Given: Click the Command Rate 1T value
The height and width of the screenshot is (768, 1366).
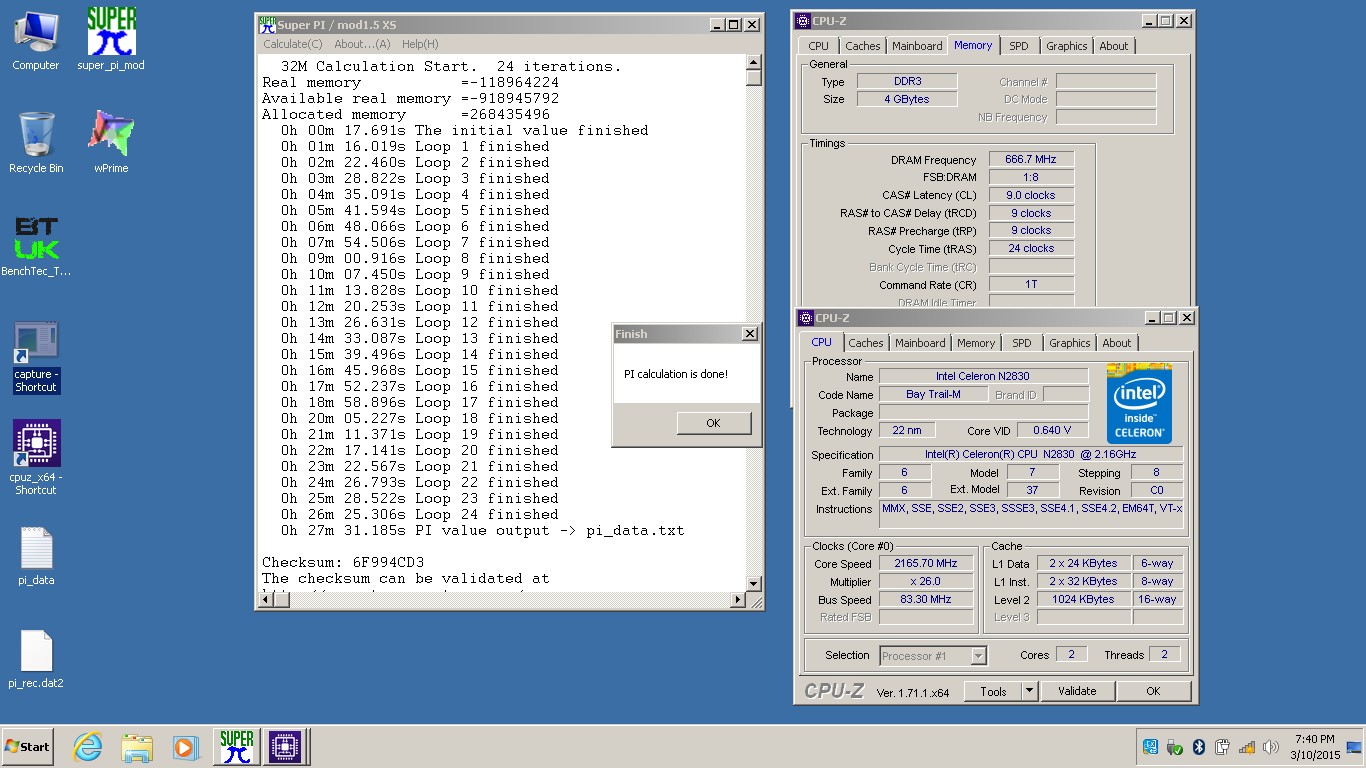Looking at the screenshot, I should point(1031,285).
